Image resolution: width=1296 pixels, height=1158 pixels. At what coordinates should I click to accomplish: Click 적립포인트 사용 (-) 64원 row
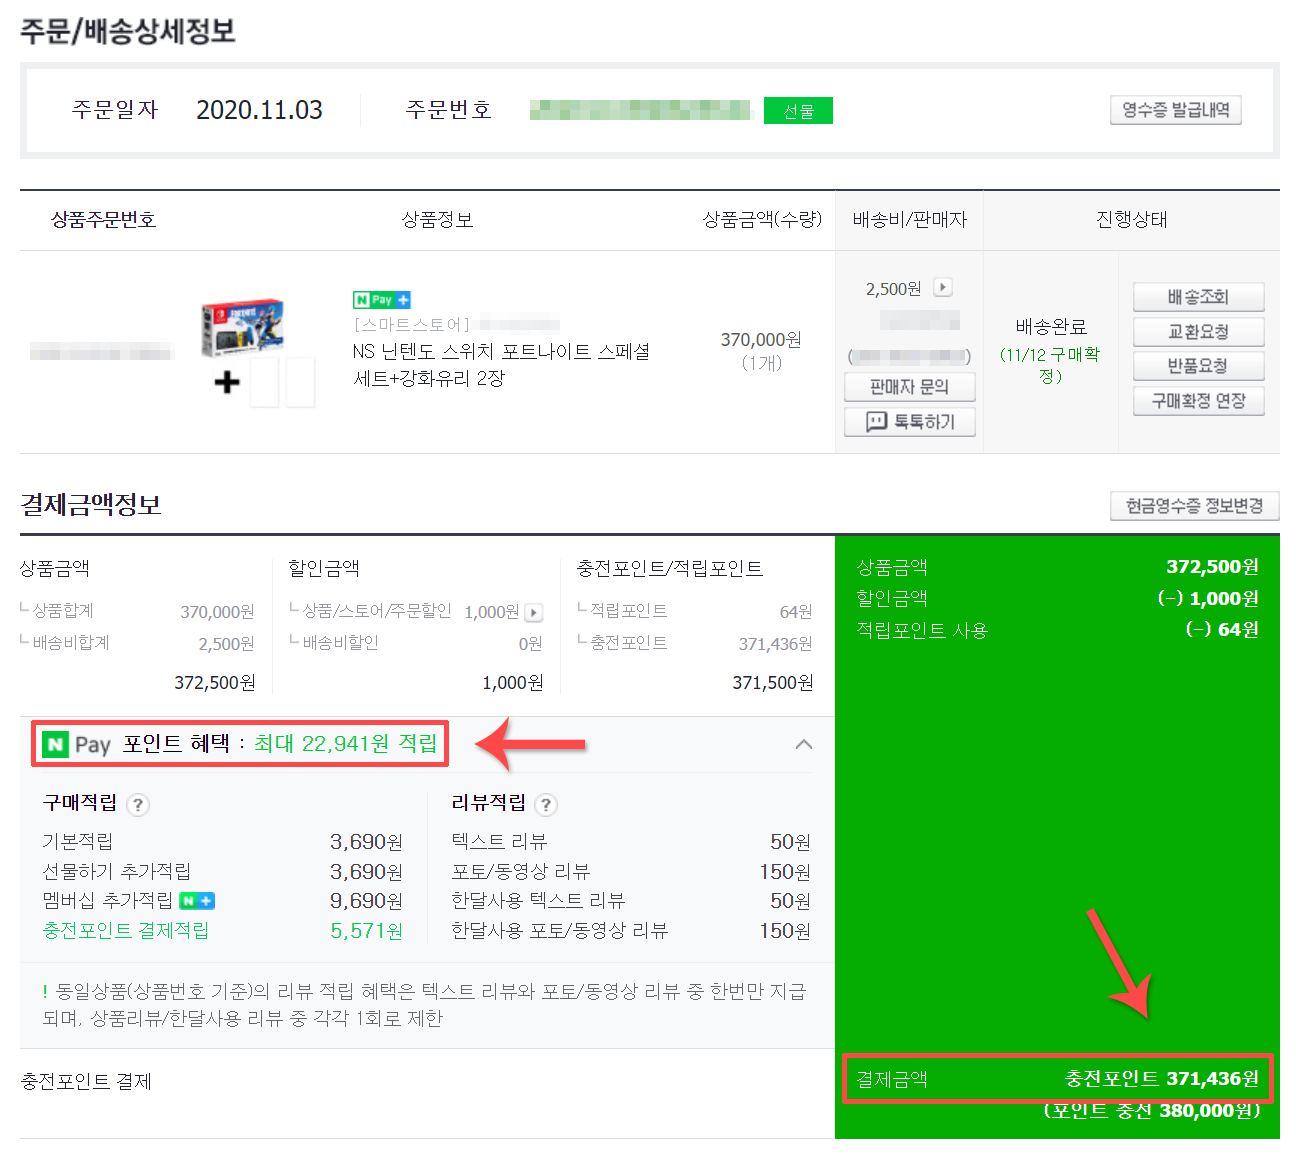[x=1057, y=630]
